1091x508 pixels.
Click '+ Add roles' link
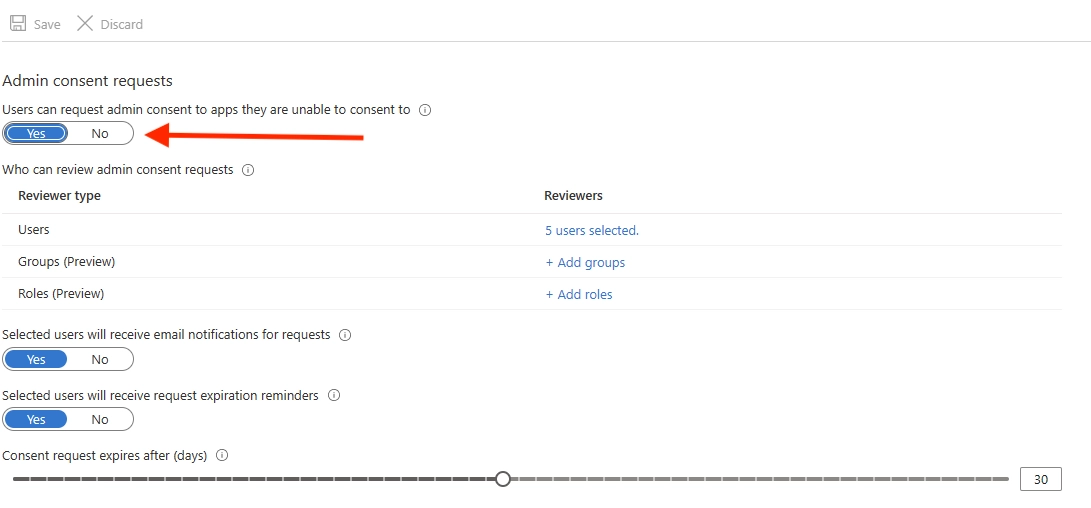tap(579, 295)
